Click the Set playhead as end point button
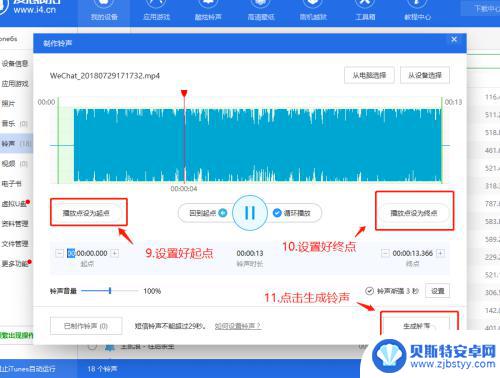The width and height of the screenshot is (500, 378). point(414,213)
